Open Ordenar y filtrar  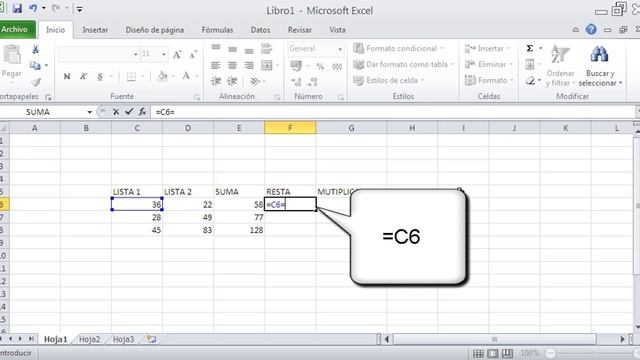point(560,65)
